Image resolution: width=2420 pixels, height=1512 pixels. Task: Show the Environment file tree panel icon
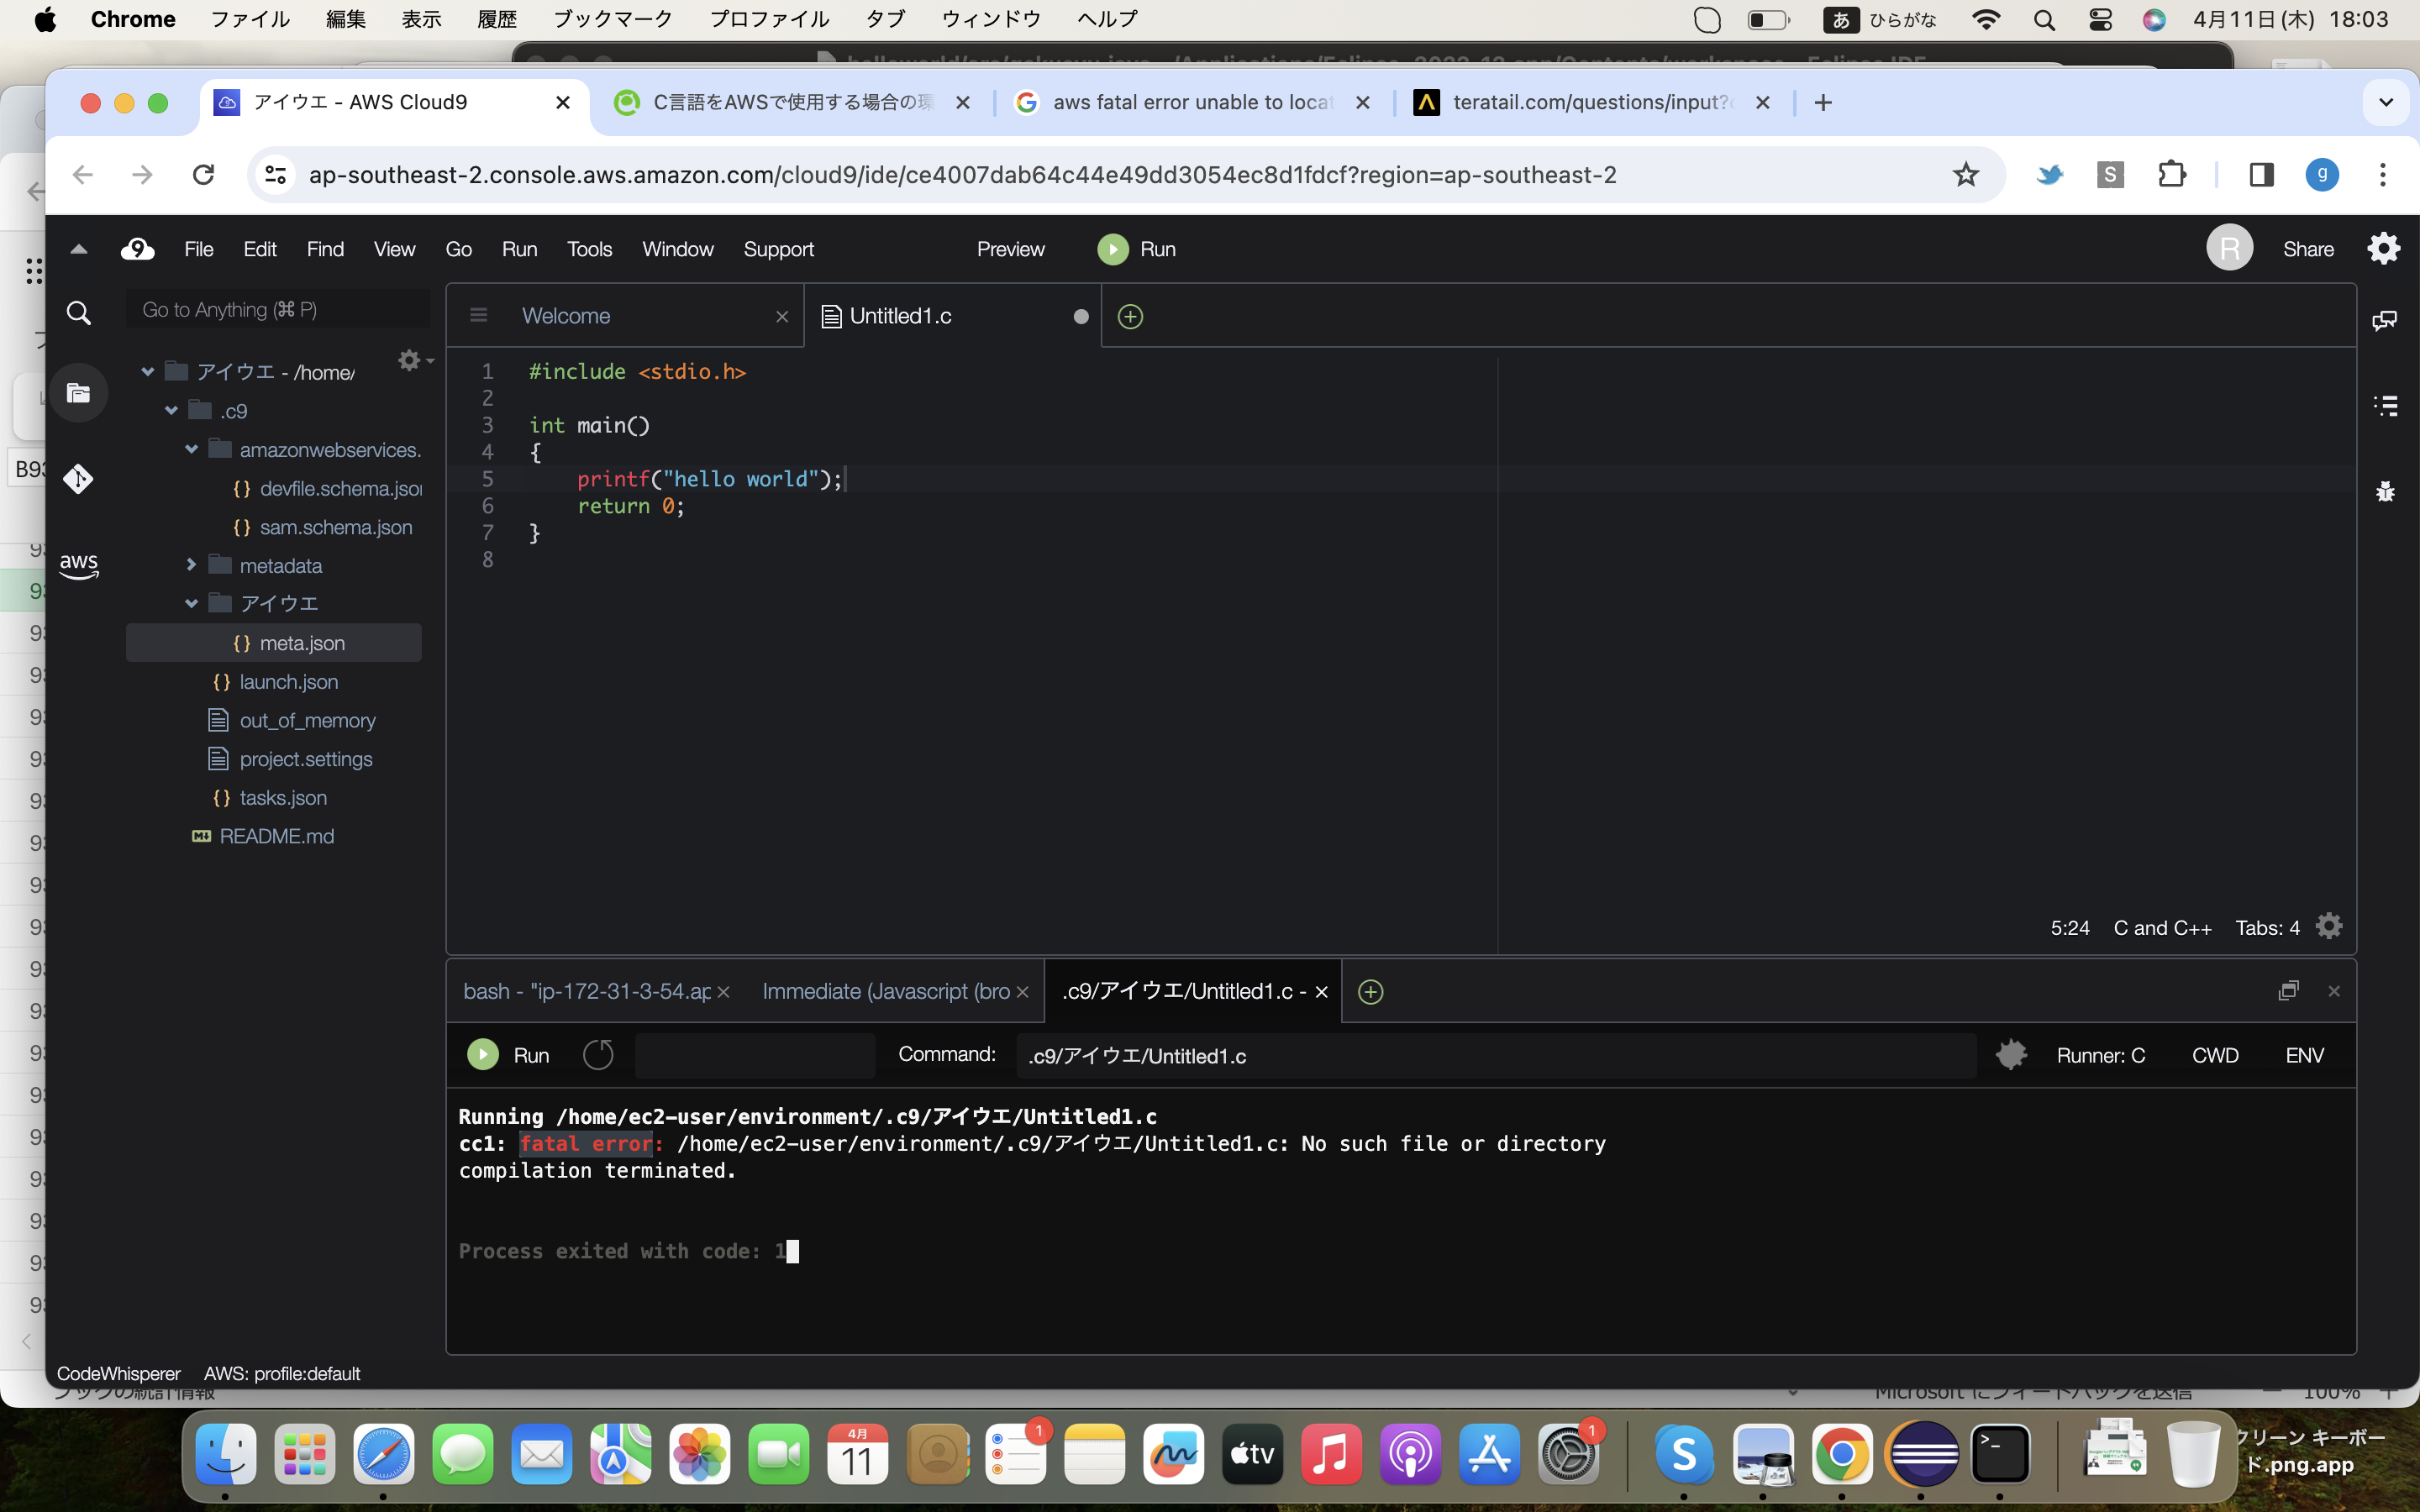[x=78, y=393]
